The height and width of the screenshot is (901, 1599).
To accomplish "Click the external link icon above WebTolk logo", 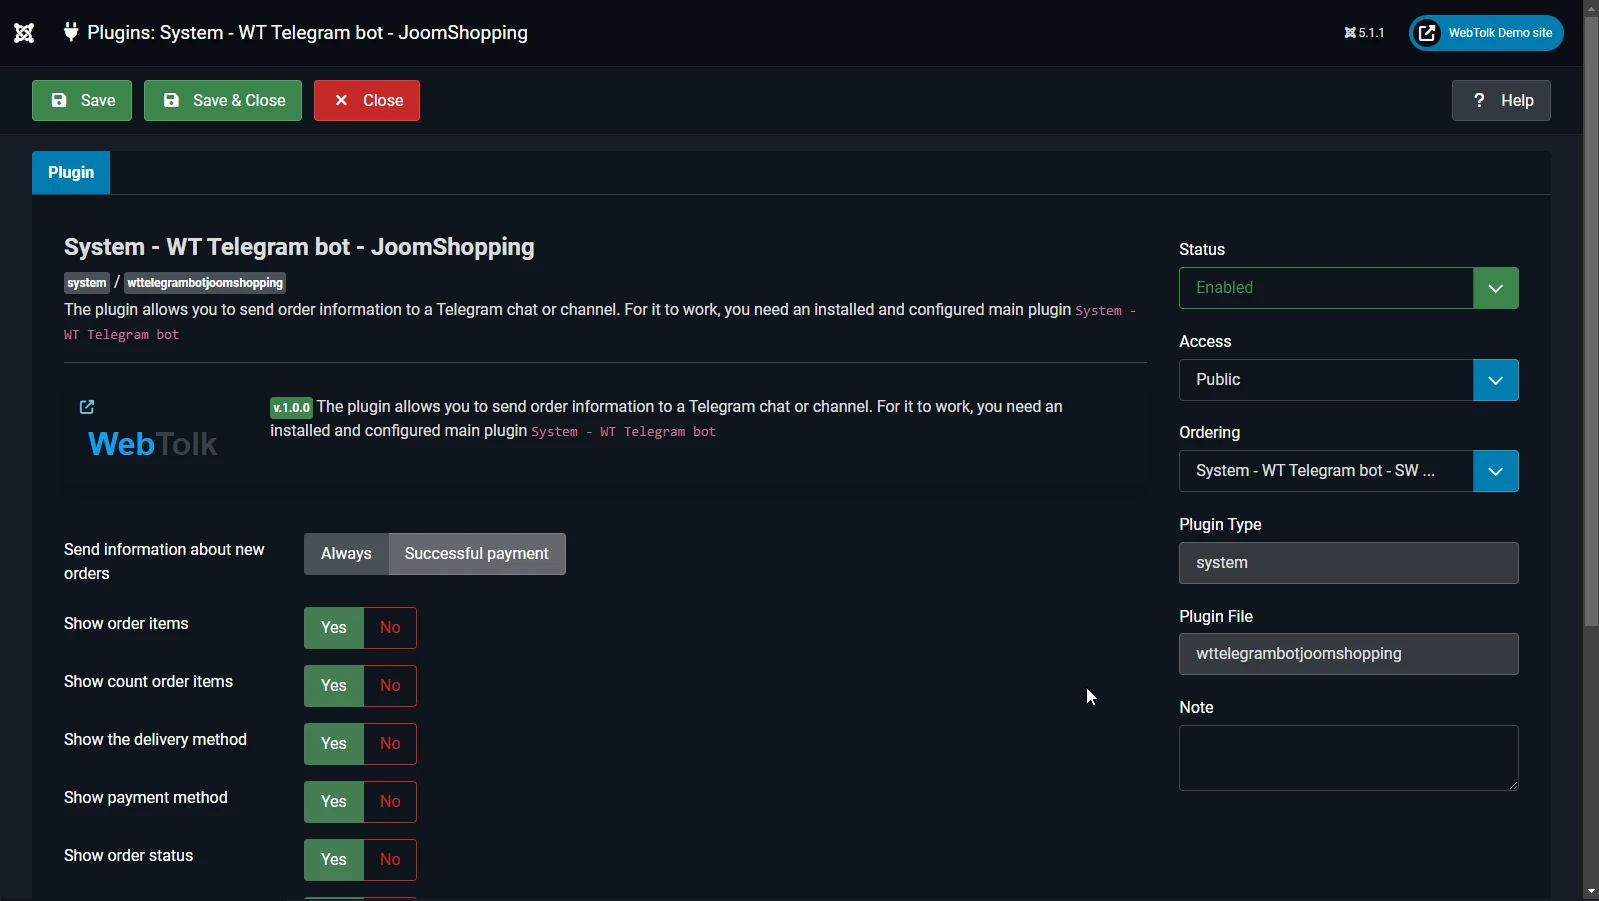I will (x=87, y=407).
